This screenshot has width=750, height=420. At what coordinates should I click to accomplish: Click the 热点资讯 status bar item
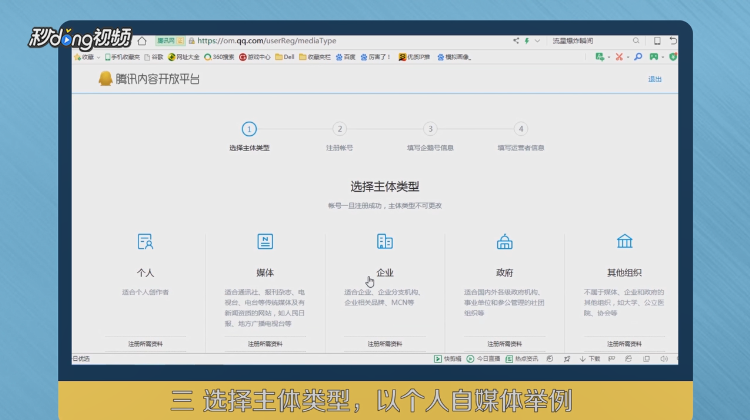coord(522,359)
